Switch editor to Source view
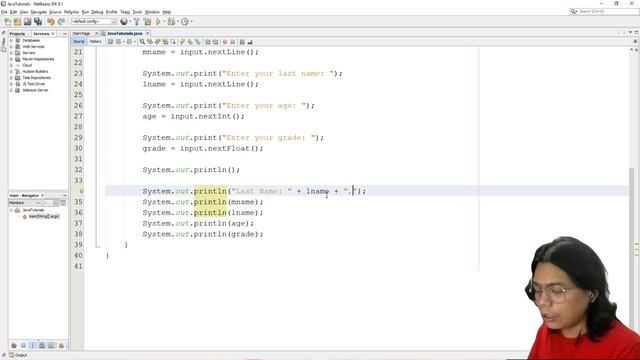640x360 pixels. [x=79, y=42]
